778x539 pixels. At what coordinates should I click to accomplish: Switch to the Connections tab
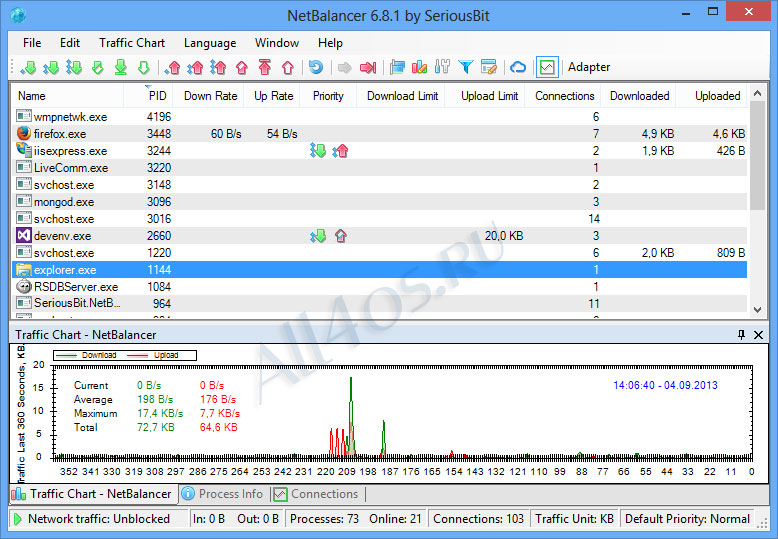[x=317, y=494]
